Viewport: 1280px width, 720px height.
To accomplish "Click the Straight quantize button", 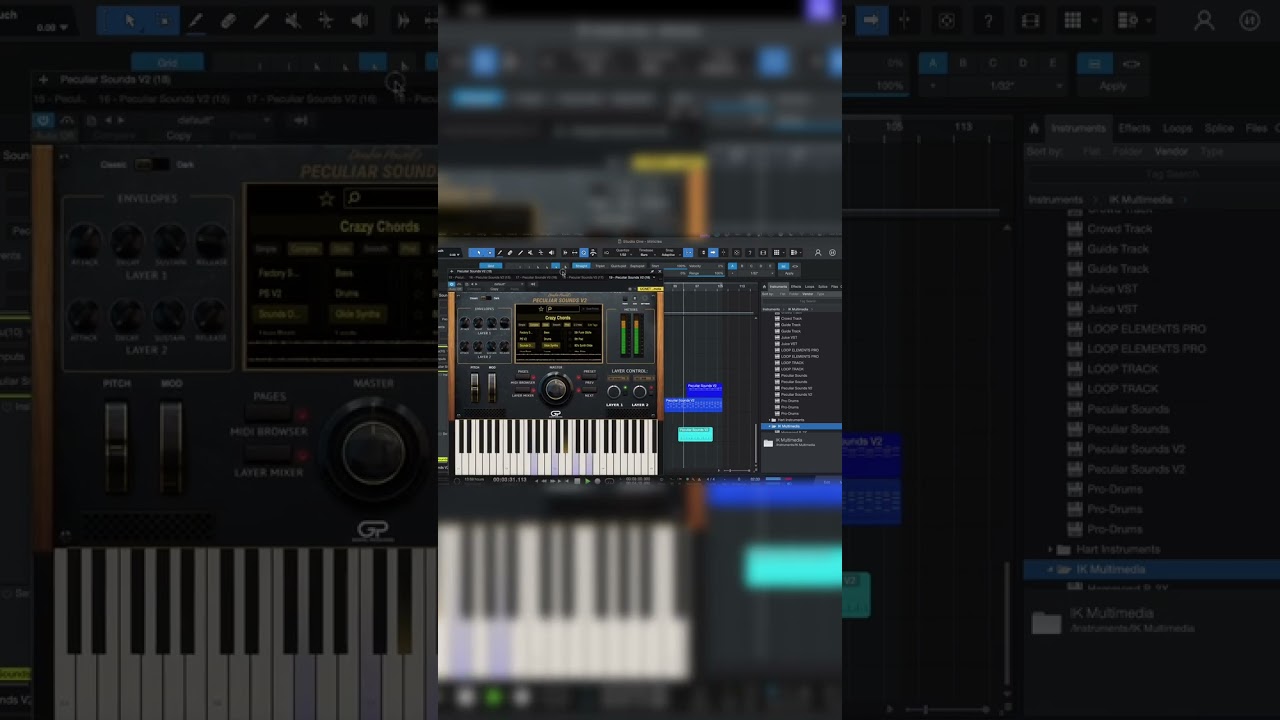I will click(x=581, y=266).
